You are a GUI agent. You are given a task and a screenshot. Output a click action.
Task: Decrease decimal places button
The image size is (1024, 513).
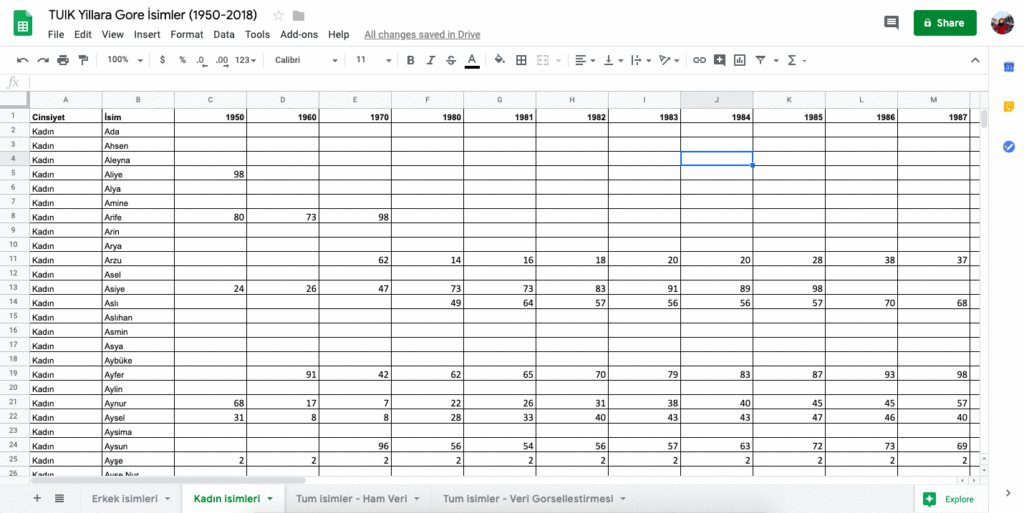tap(201, 60)
